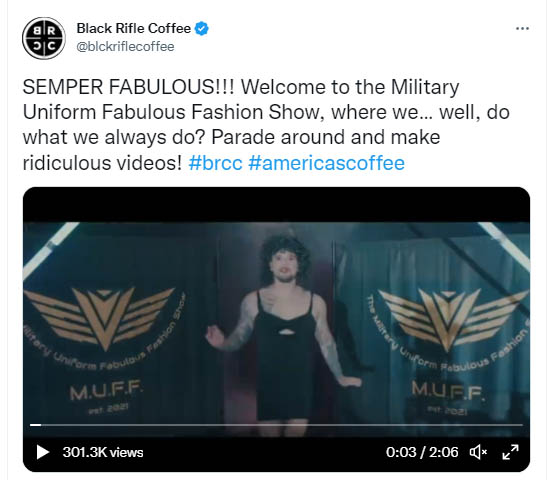Open the #brcc hashtag

pyautogui.click(x=215, y=163)
